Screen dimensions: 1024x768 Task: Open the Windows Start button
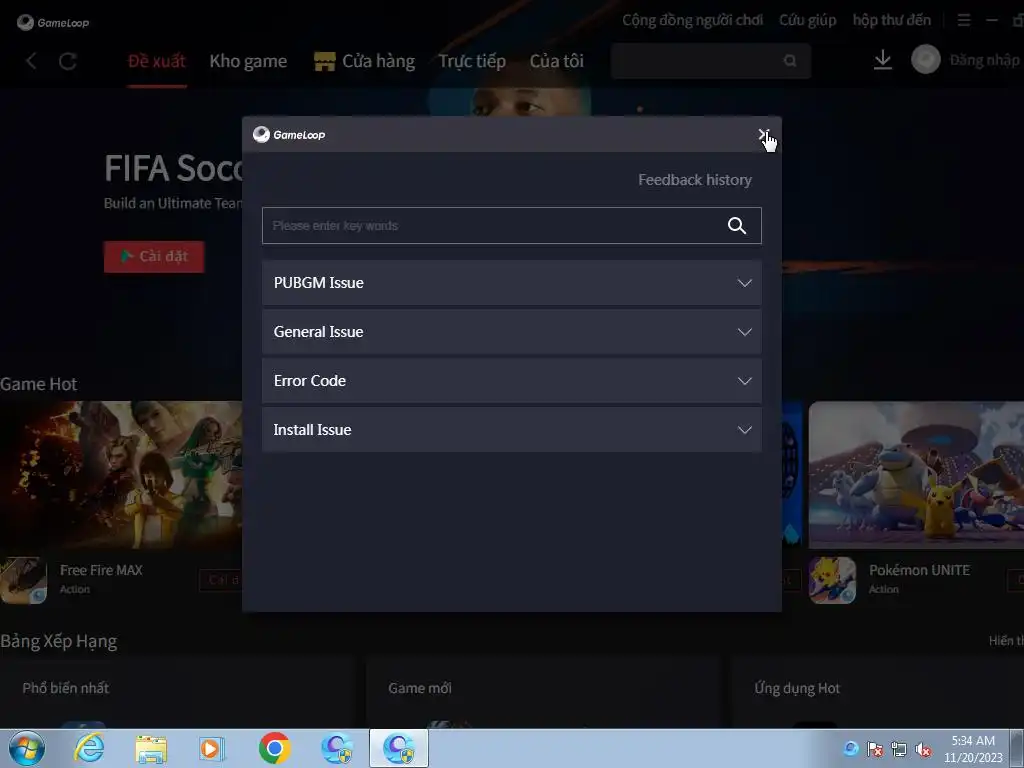(27, 748)
